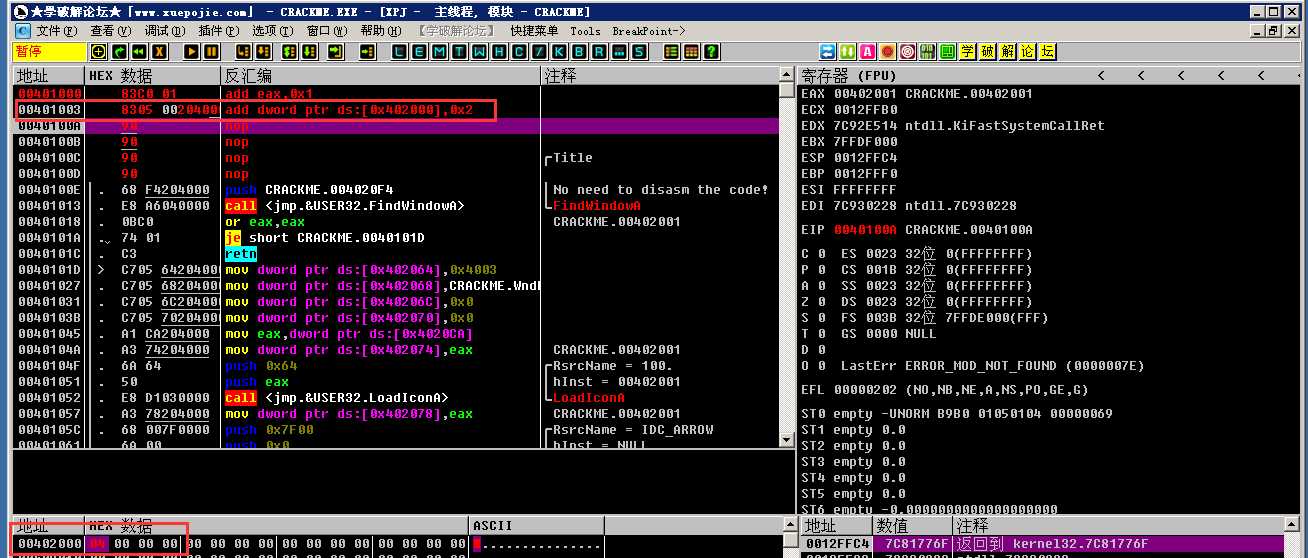Click the 注释 column header in disassembly
The height and width of the screenshot is (558, 1308).
[659, 76]
